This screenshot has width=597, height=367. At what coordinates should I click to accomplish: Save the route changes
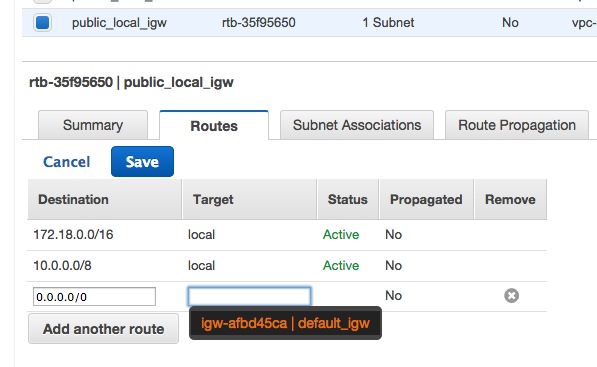pyautogui.click(x=142, y=162)
